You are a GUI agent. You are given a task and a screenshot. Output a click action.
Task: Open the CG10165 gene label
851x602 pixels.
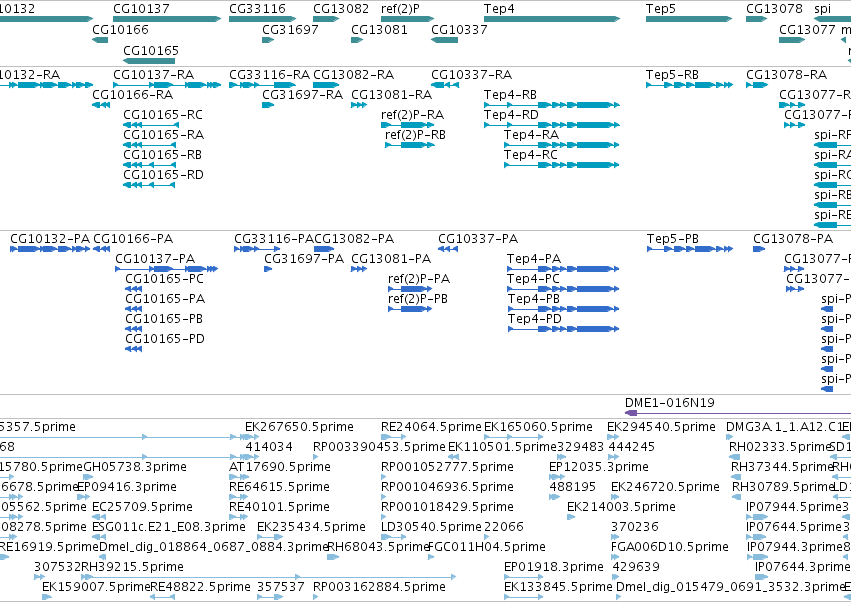[151, 50]
